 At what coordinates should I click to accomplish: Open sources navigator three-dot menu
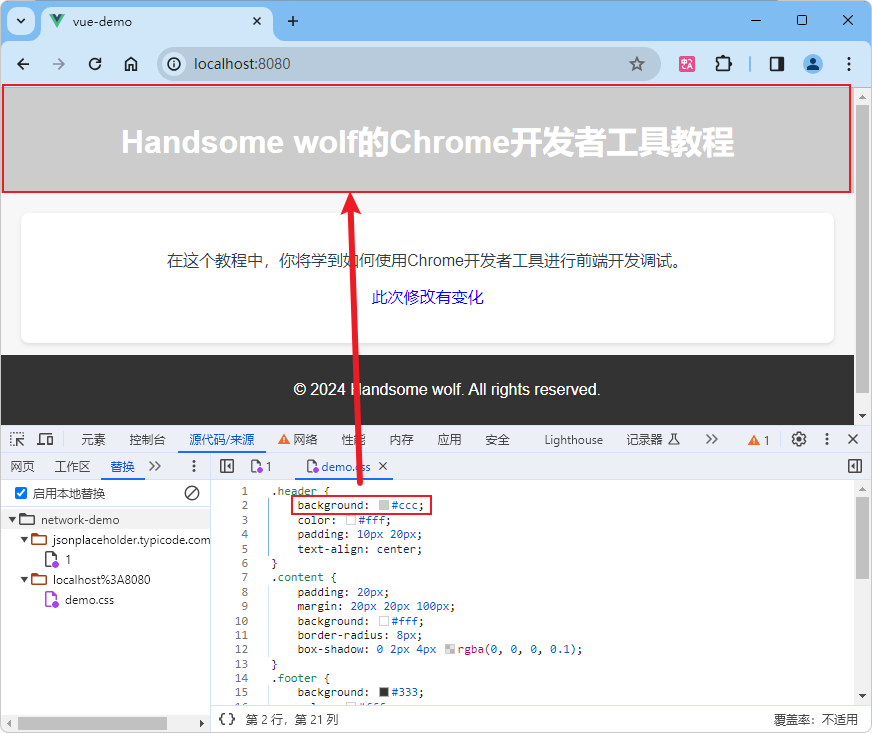click(x=194, y=466)
